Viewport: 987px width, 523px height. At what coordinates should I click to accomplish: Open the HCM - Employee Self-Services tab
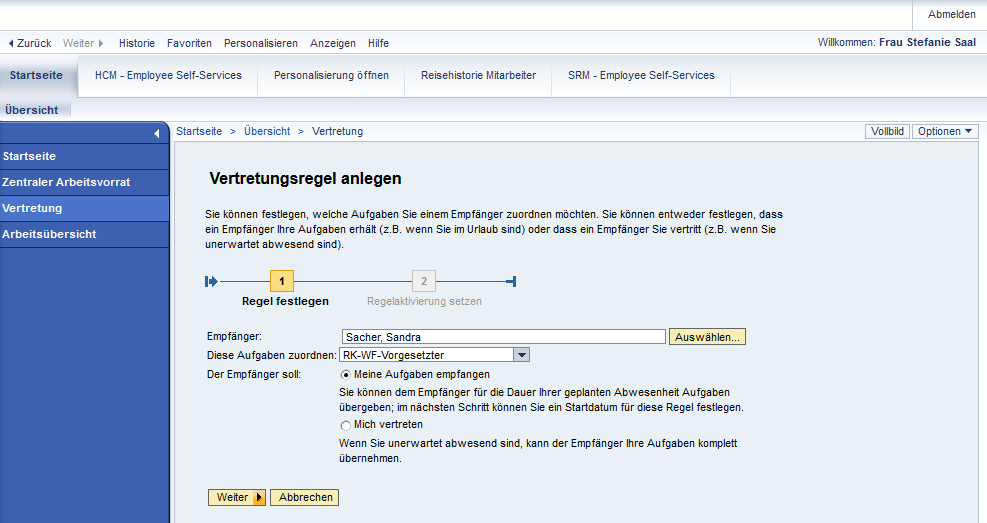point(168,75)
